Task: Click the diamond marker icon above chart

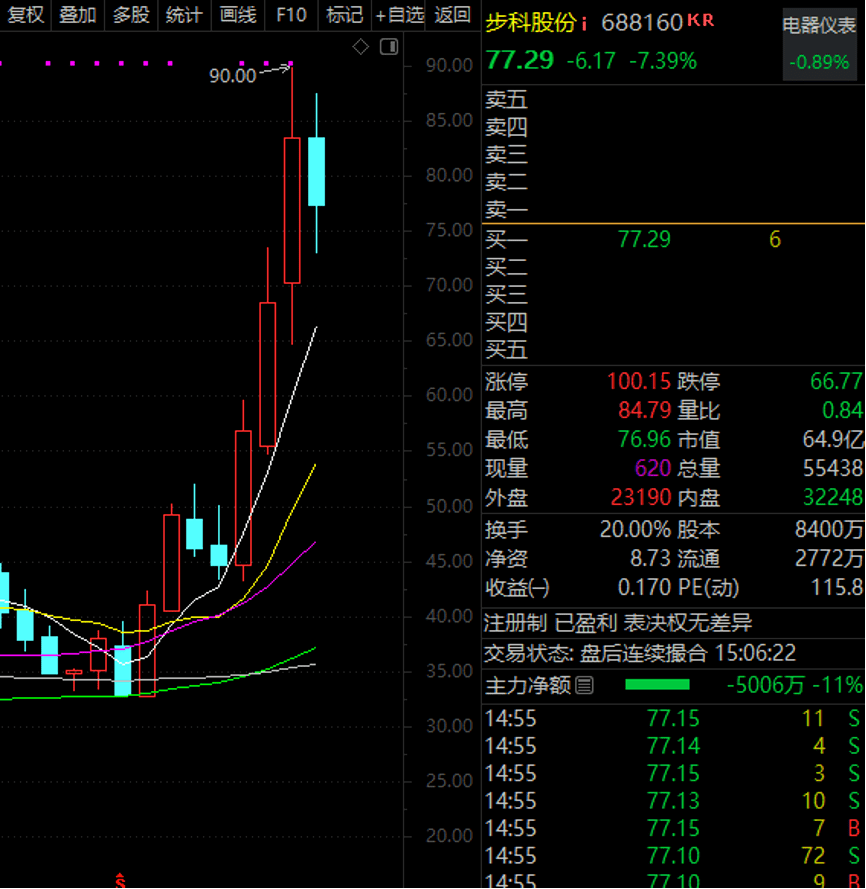Action: point(361,46)
